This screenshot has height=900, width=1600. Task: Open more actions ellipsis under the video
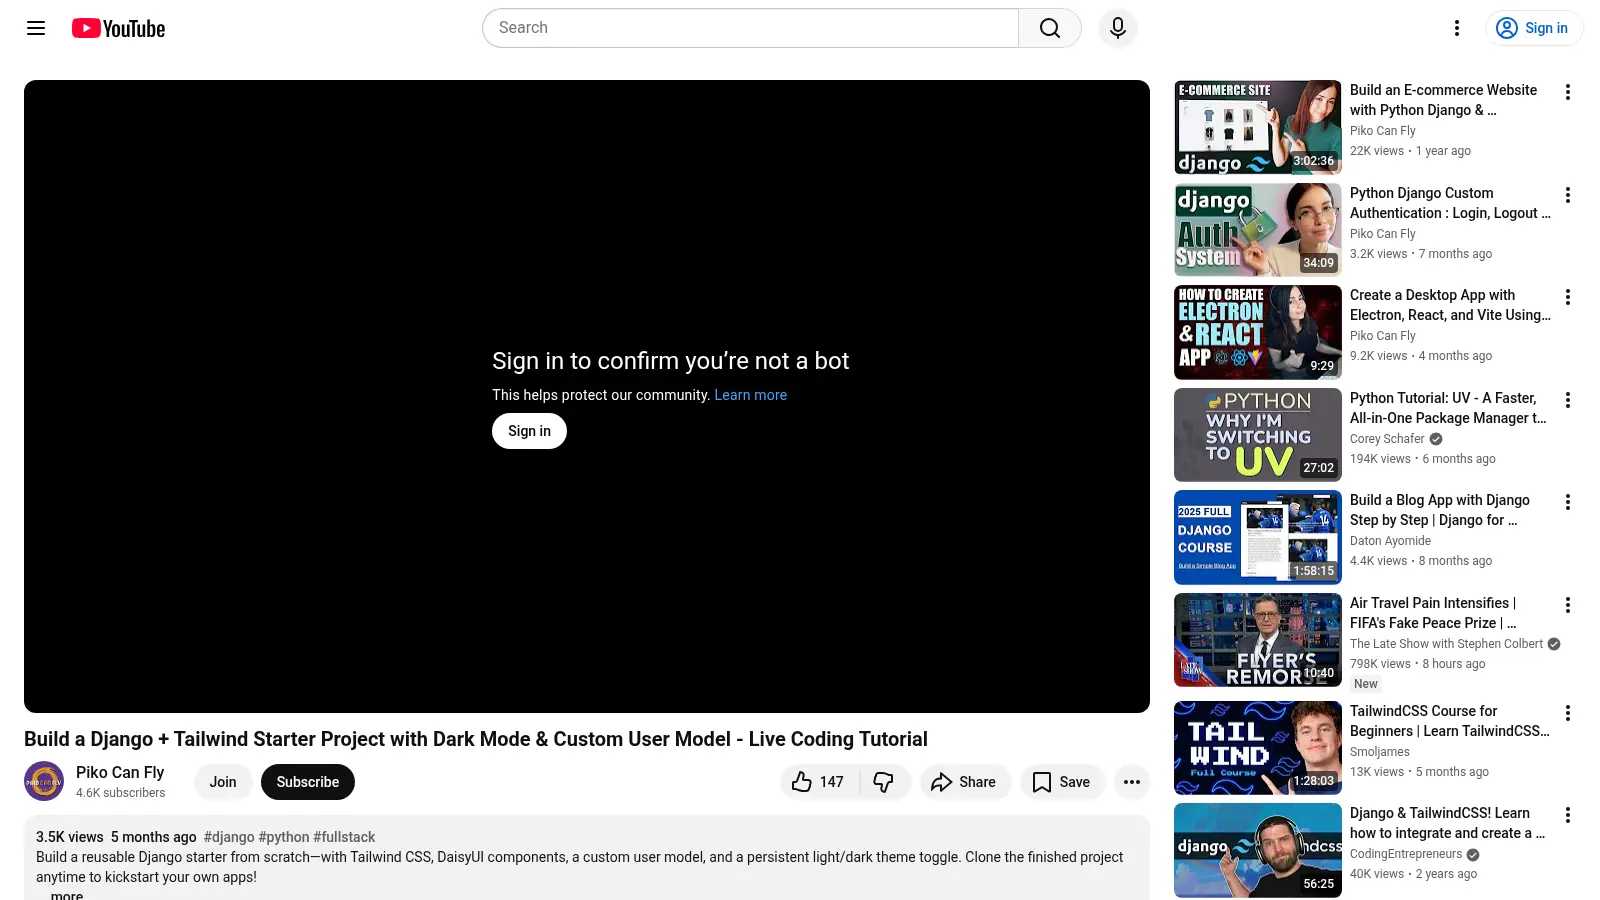1132,782
